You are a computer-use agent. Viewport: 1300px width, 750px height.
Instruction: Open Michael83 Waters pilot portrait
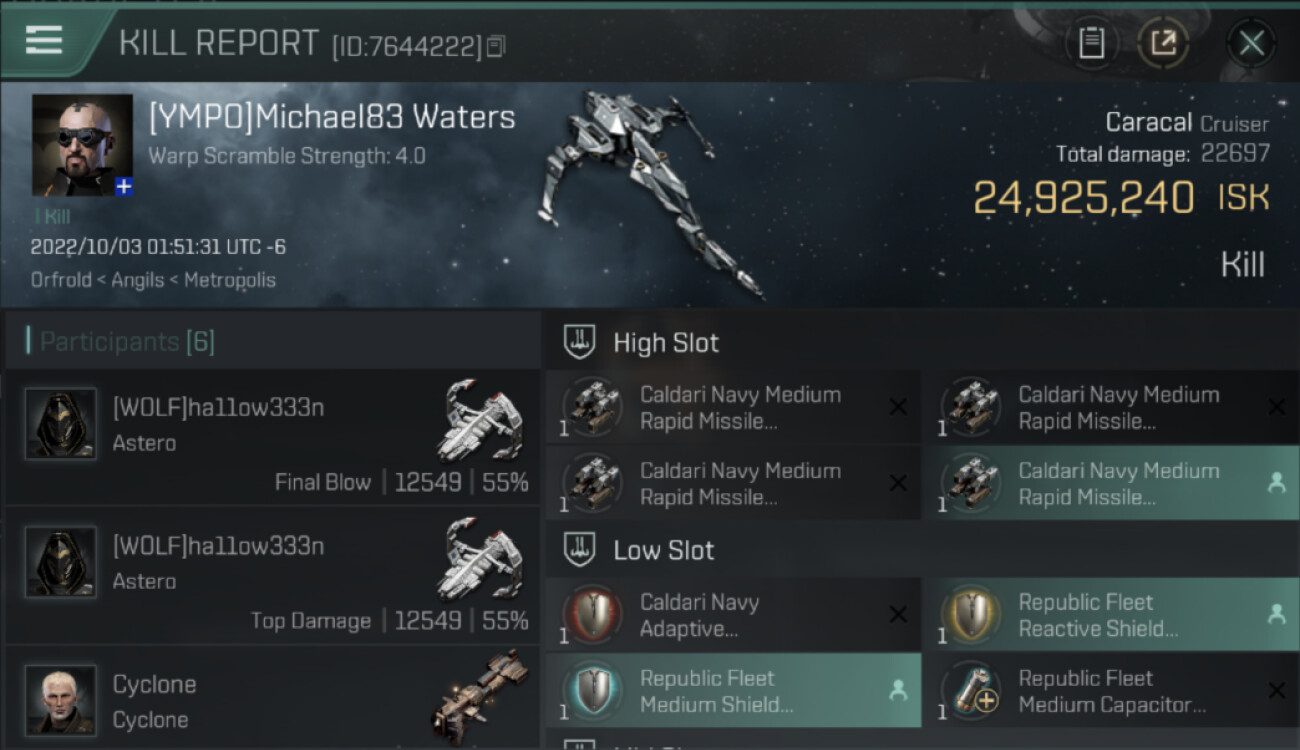coord(82,145)
